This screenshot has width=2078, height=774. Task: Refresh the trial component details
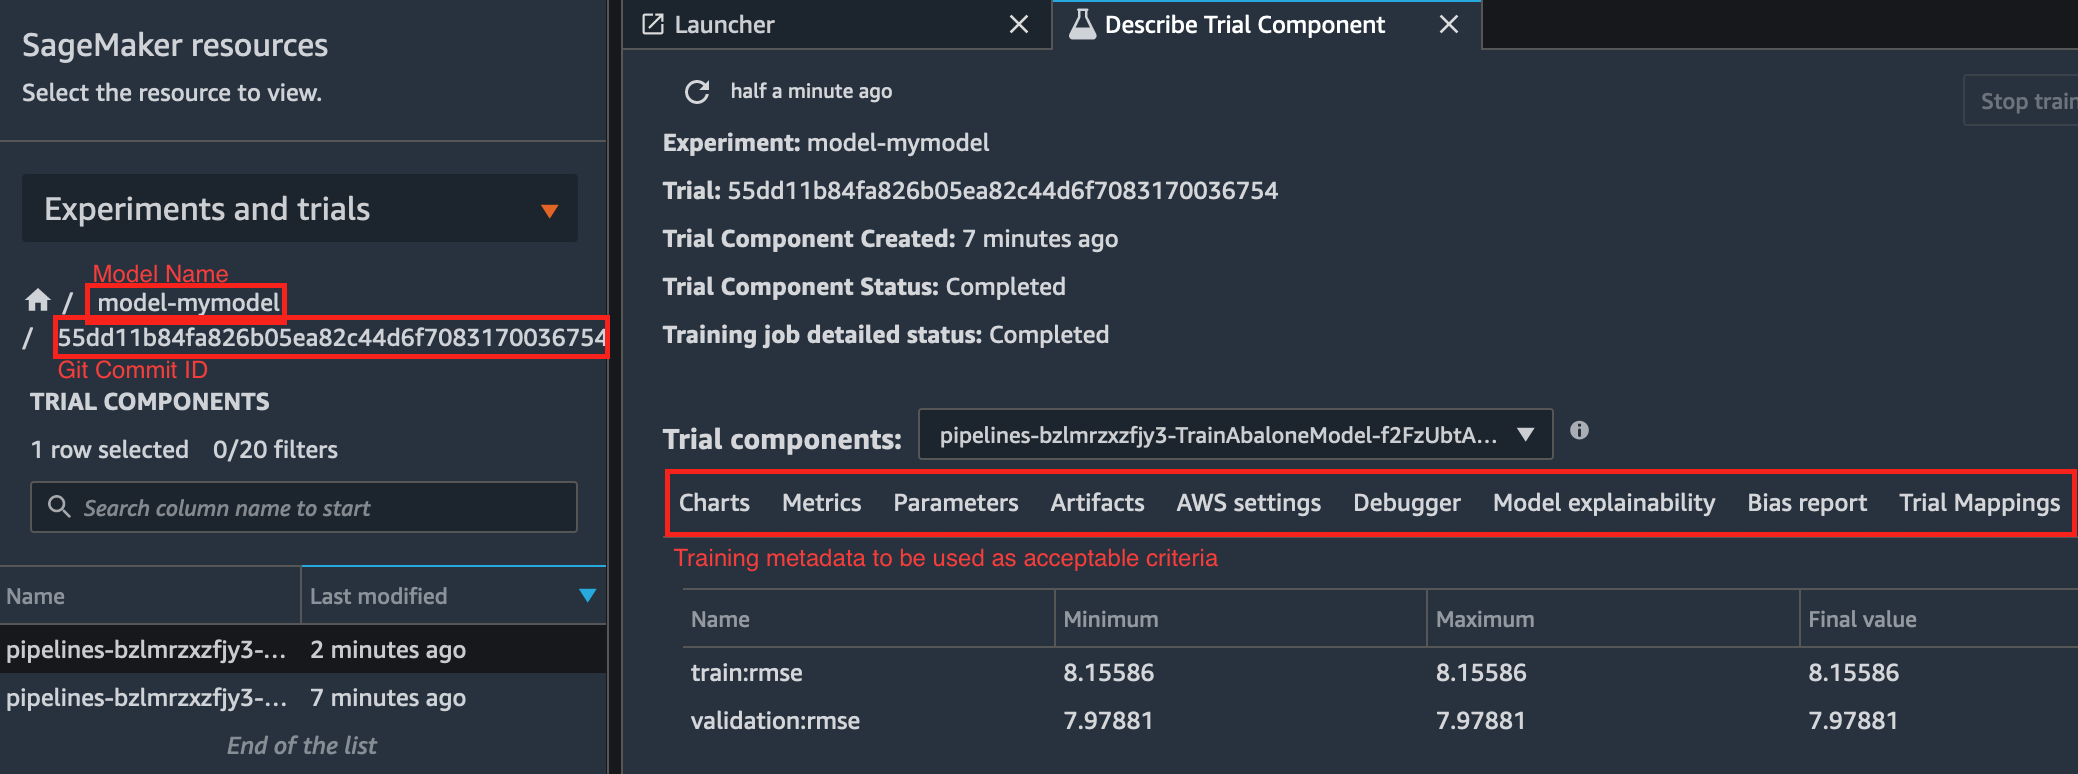697,92
